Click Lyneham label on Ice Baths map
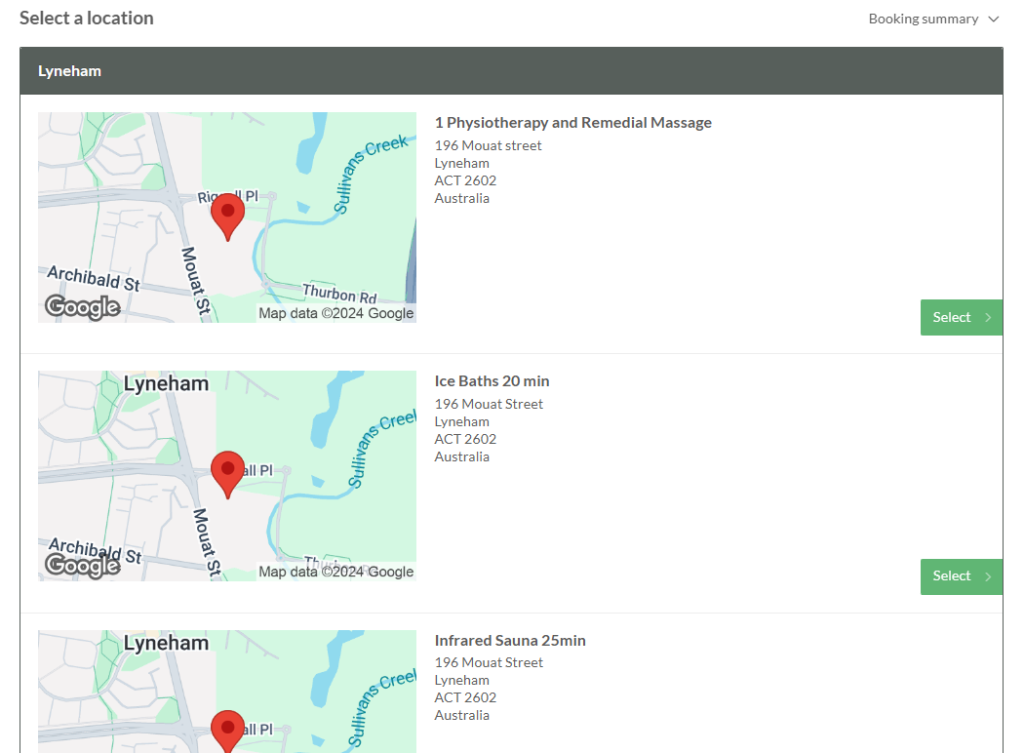The width and height of the screenshot is (1024, 753). click(x=166, y=384)
